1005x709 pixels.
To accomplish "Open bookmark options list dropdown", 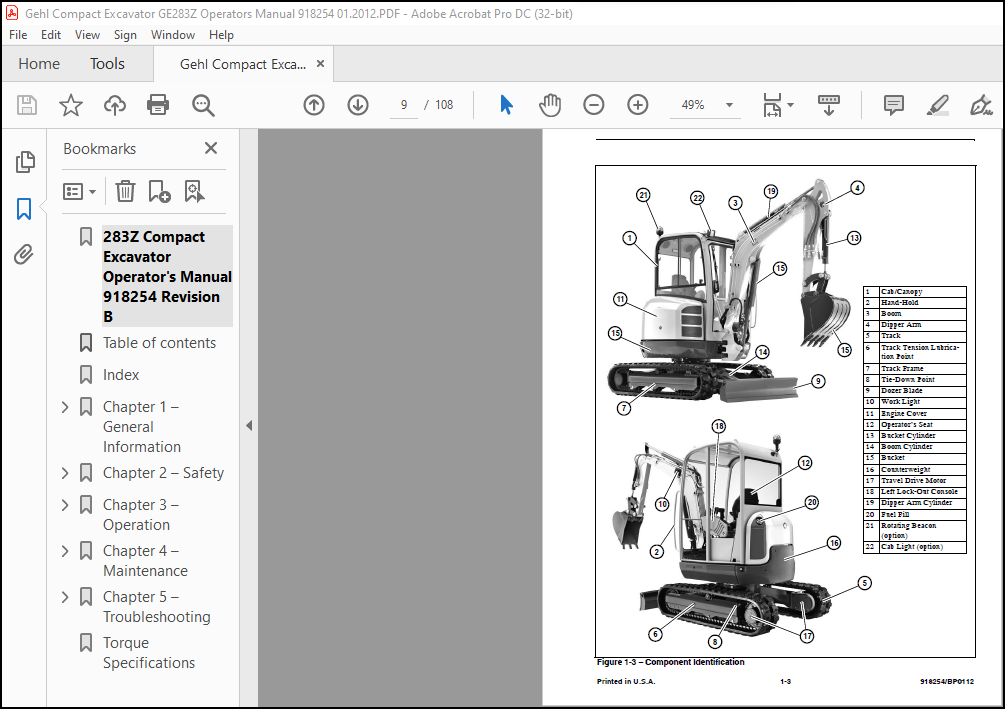I will click(x=79, y=191).
